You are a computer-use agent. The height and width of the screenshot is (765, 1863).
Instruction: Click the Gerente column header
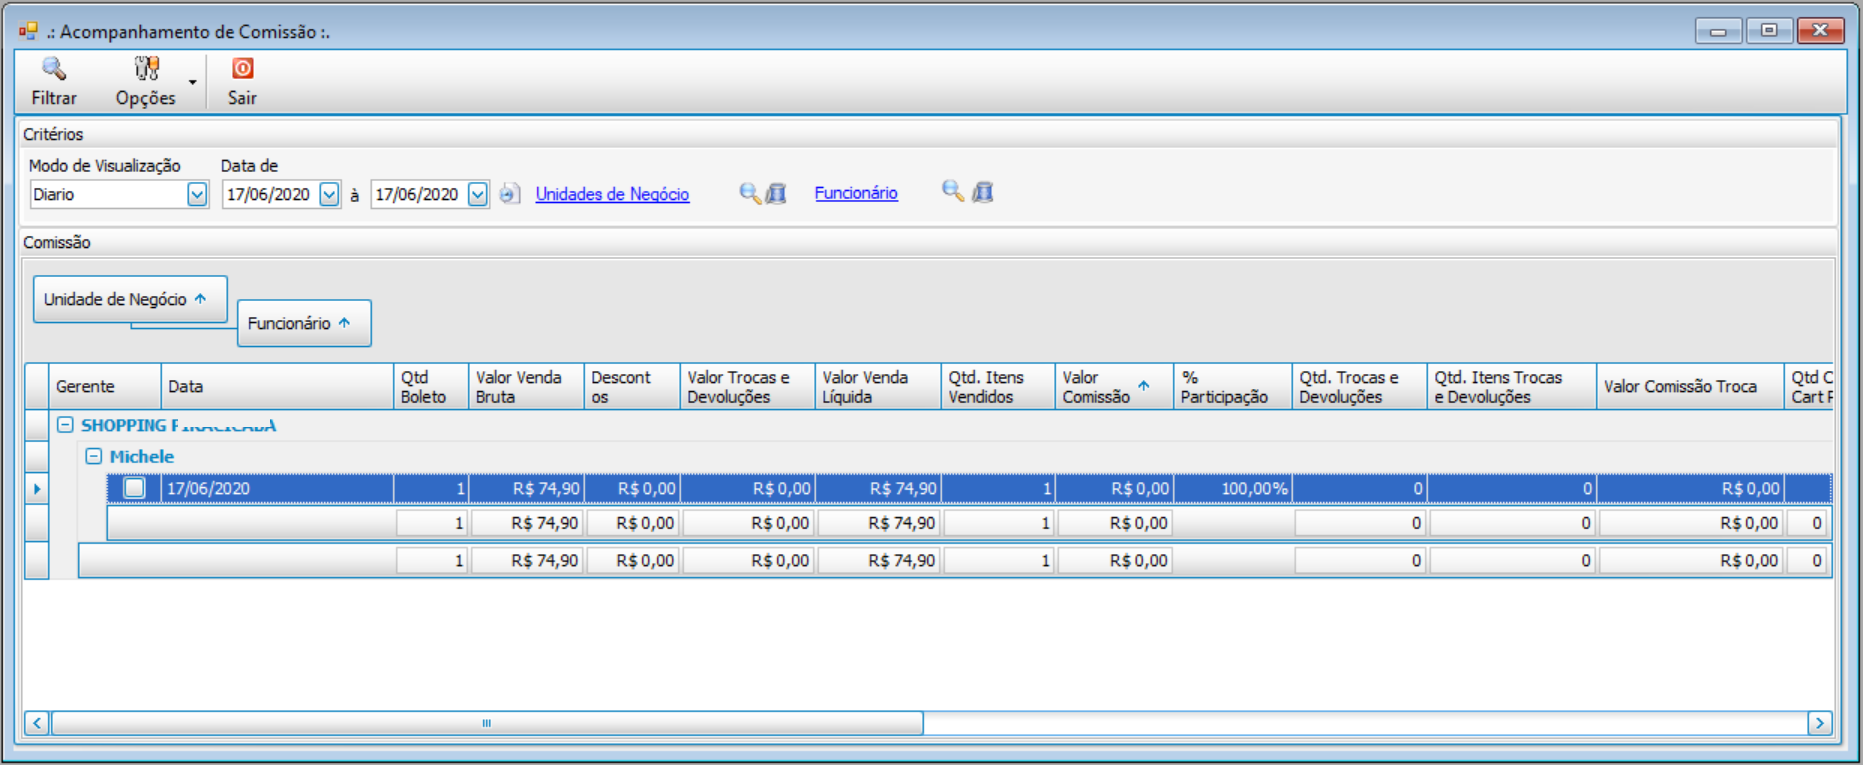(x=105, y=386)
